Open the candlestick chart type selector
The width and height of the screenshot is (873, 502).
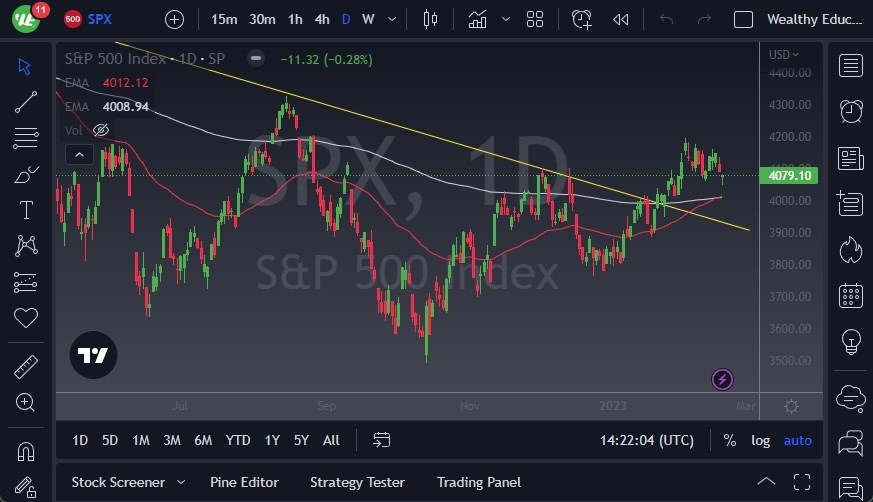[431, 19]
